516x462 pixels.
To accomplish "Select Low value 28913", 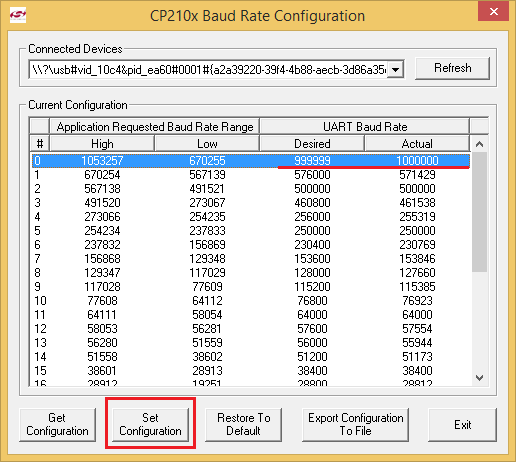I will pyautogui.click(x=207, y=371).
